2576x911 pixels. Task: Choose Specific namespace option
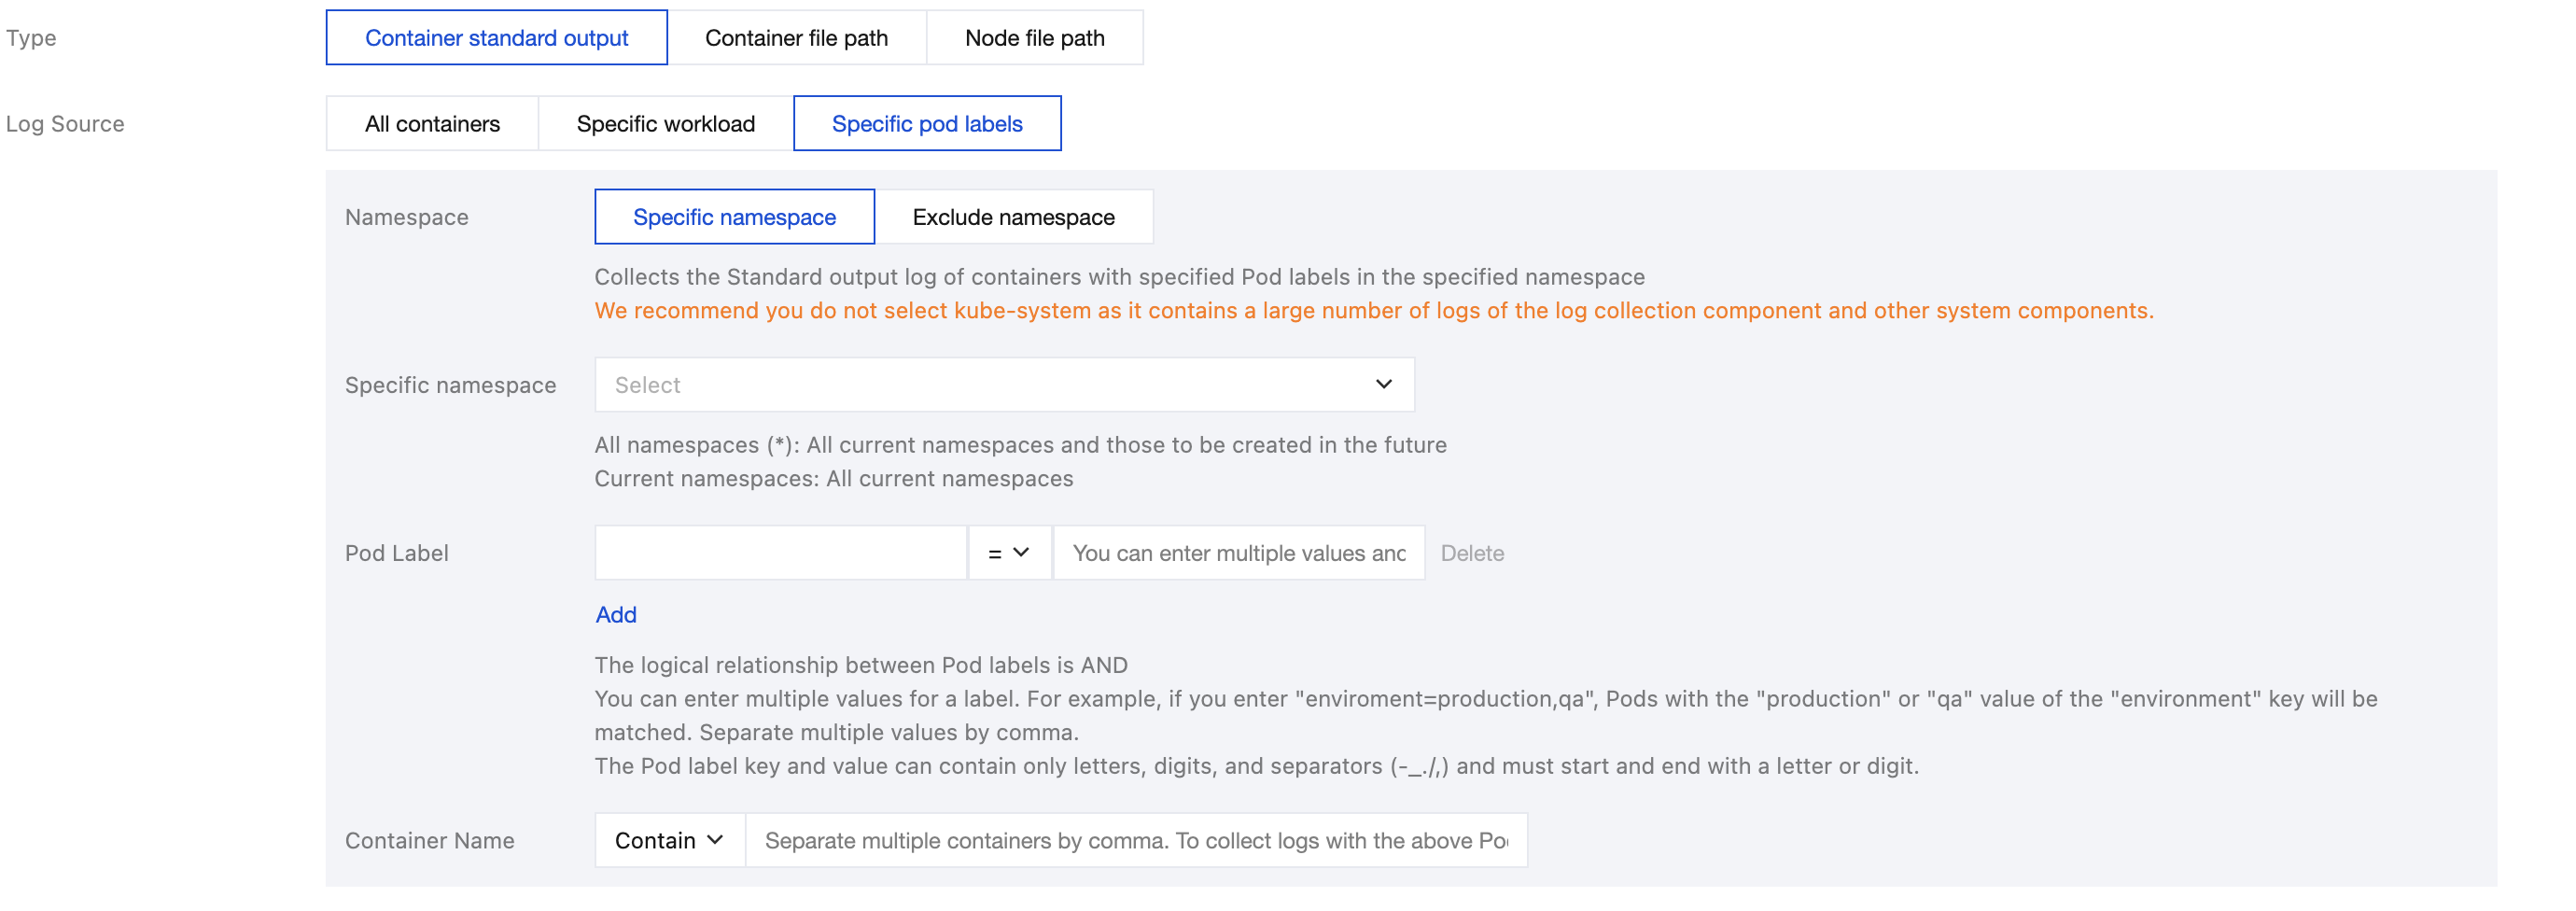[x=734, y=217]
